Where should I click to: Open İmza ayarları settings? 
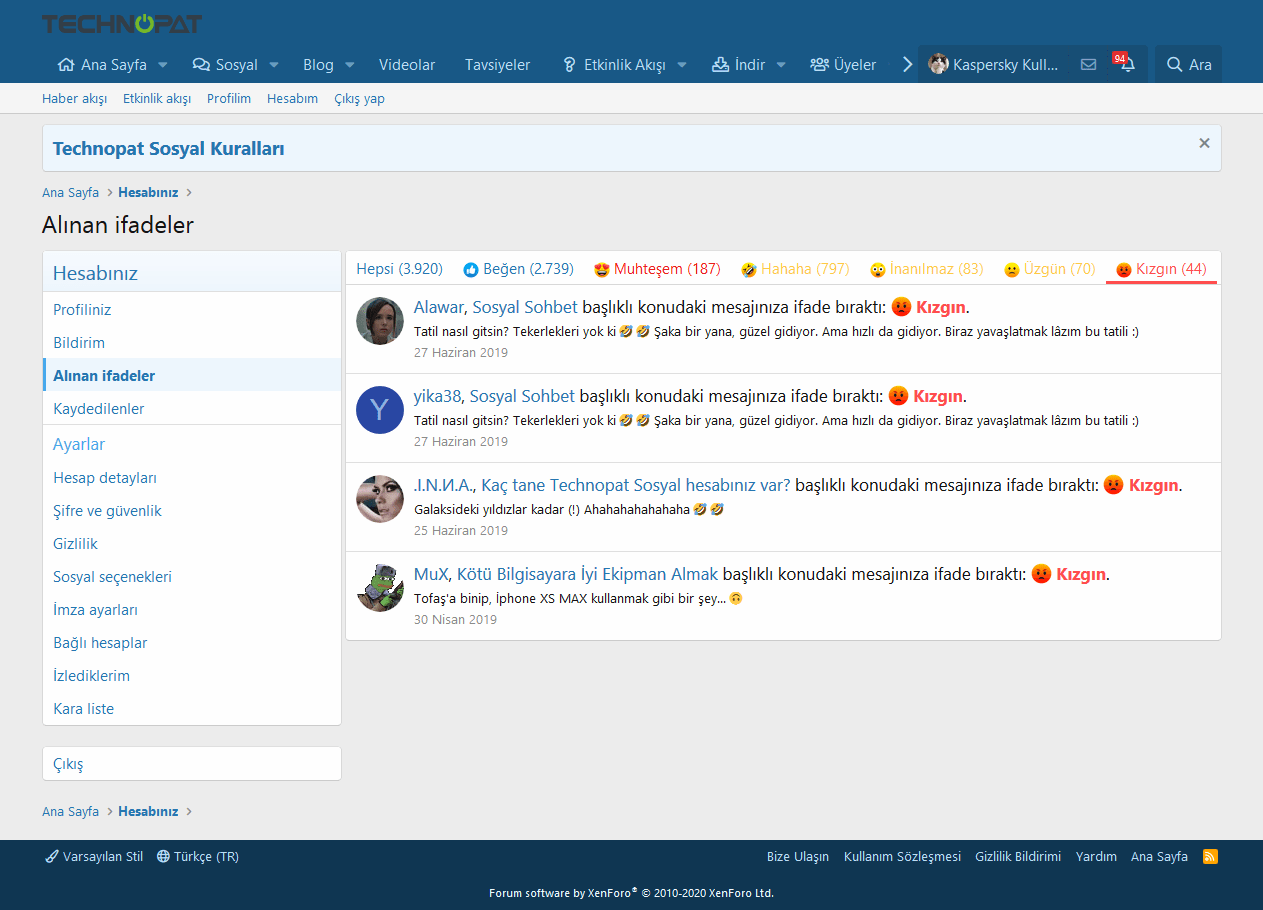click(x=192, y=610)
